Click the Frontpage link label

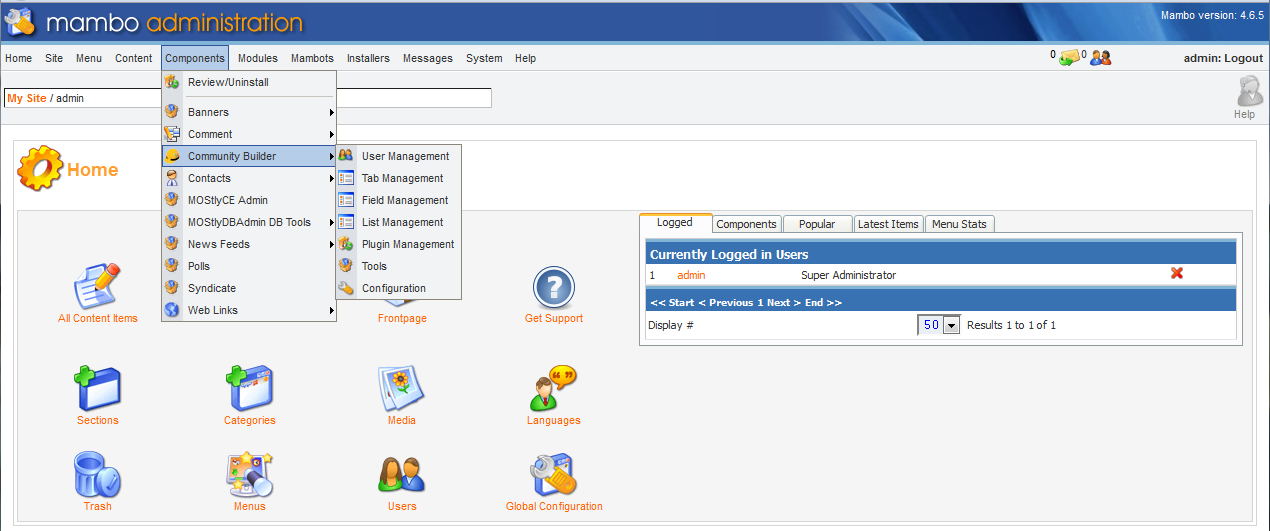pyautogui.click(x=402, y=318)
